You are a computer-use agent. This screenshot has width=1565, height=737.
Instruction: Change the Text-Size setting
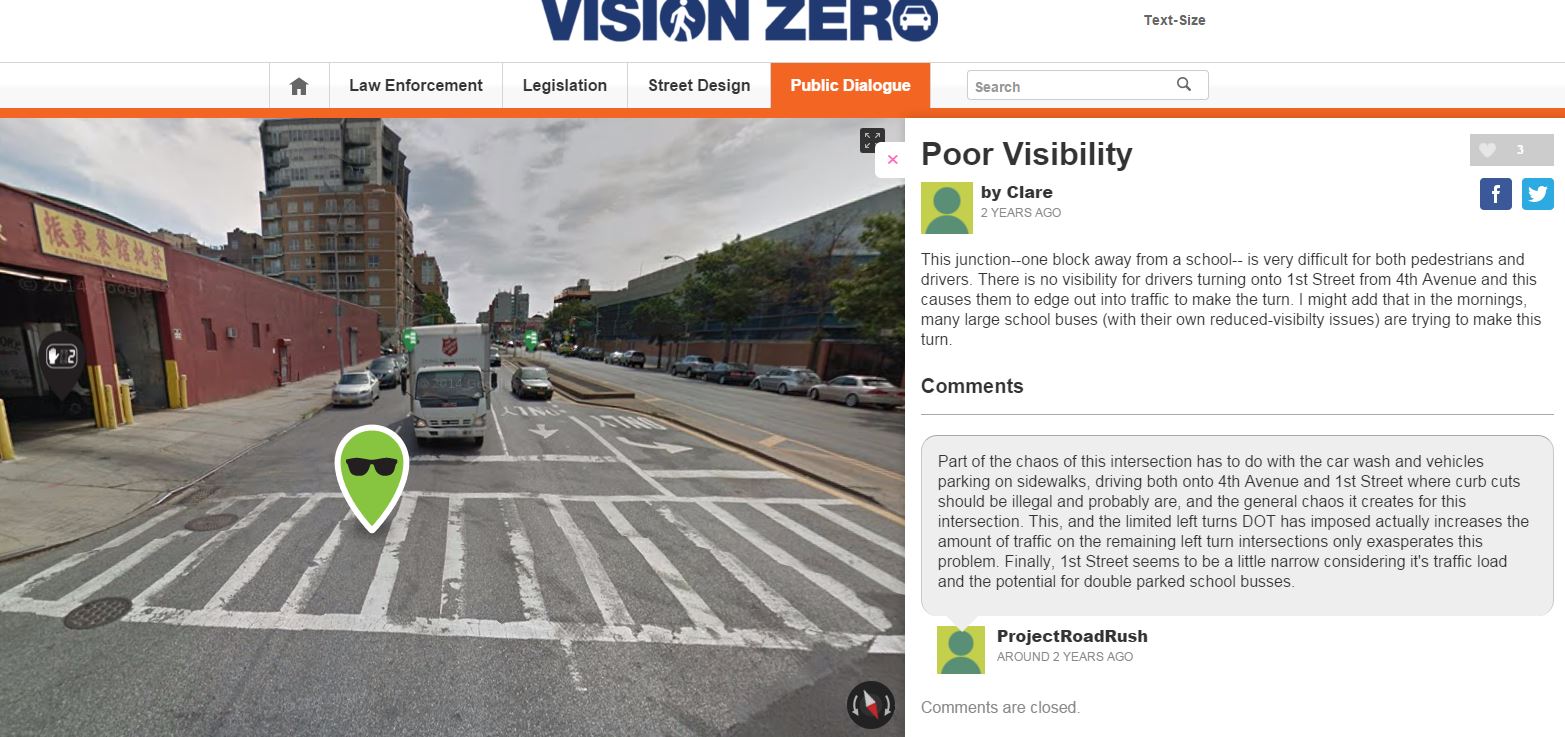pos(1174,20)
